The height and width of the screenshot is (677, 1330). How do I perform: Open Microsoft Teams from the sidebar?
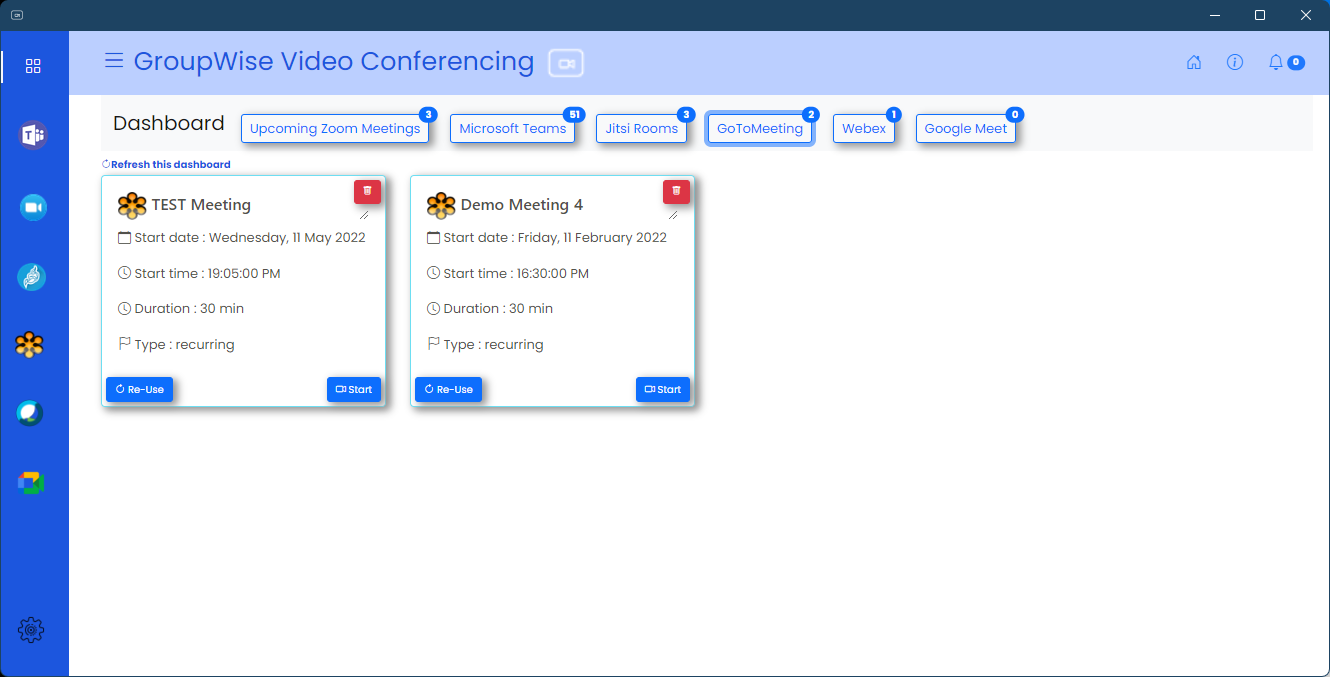[x=33, y=135]
